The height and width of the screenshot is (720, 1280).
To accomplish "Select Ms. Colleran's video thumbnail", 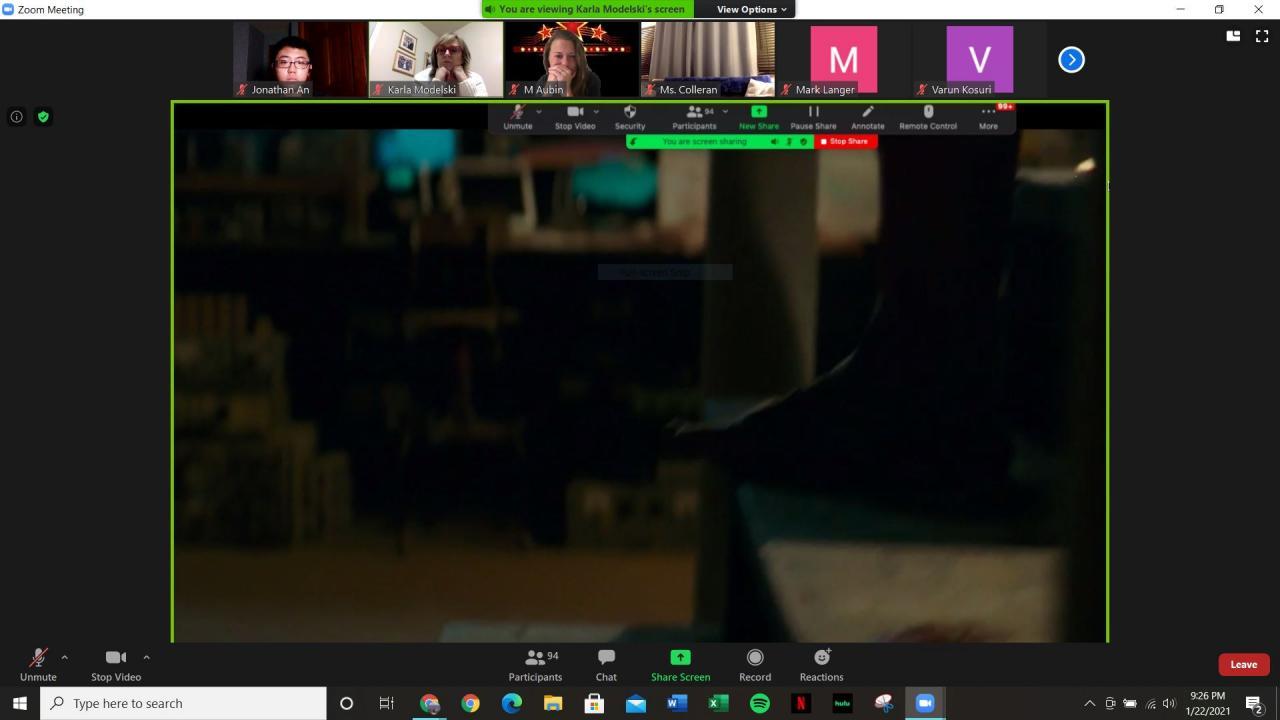I will point(708,59).
